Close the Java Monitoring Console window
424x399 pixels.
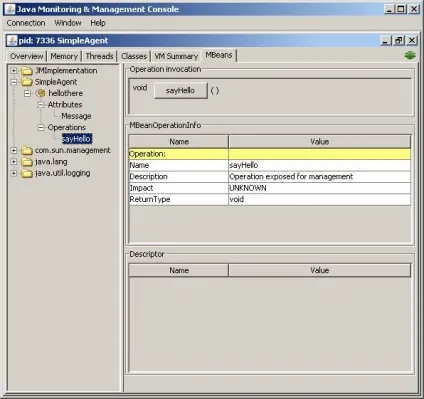click(x=414, y=9)
